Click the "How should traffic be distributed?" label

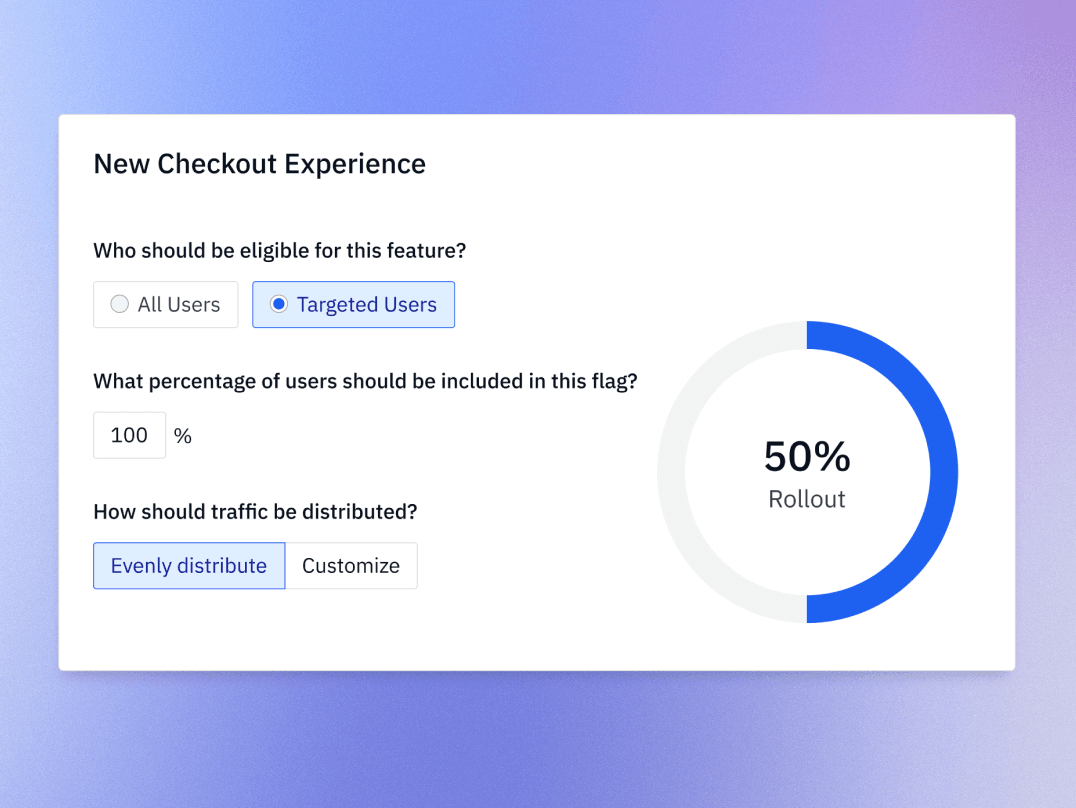[x=255, y=512]
